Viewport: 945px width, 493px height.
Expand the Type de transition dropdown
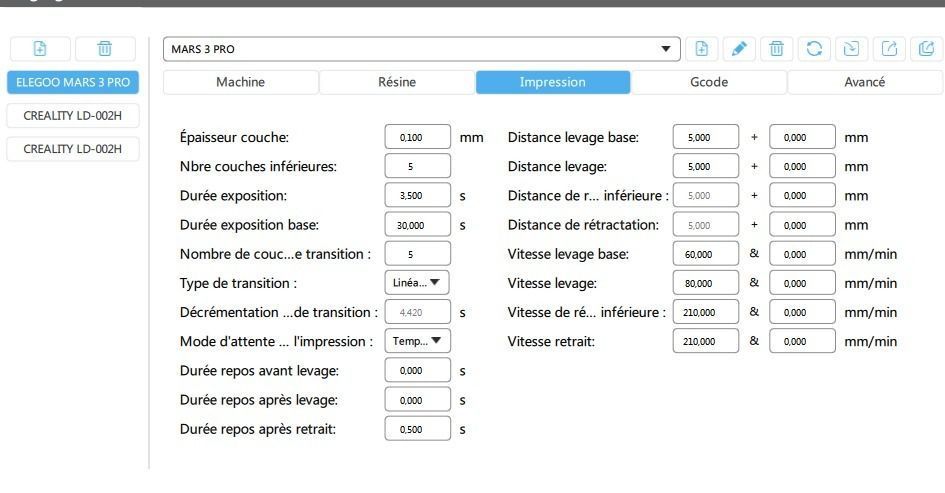pos(417,283)
